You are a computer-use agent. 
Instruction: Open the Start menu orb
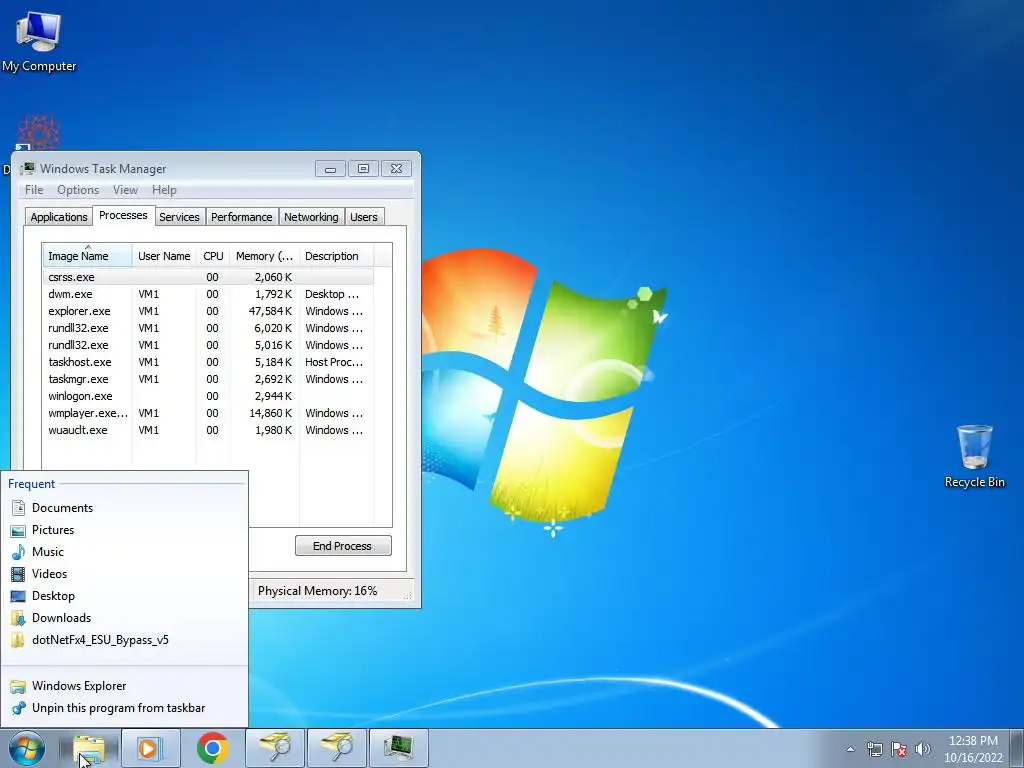click(x=27, y=748)
